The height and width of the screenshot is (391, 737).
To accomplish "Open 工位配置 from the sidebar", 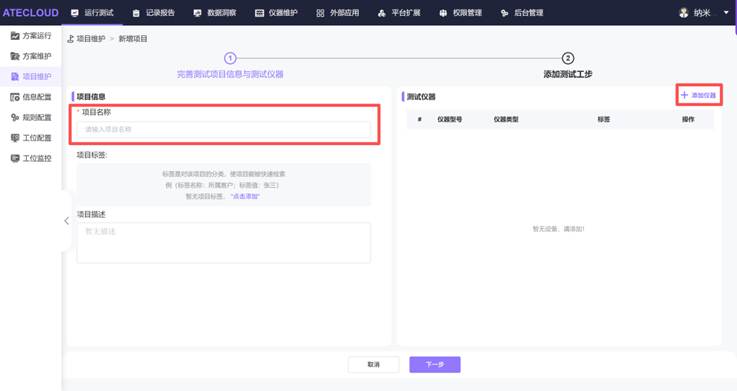I will [x=31, y=138].
